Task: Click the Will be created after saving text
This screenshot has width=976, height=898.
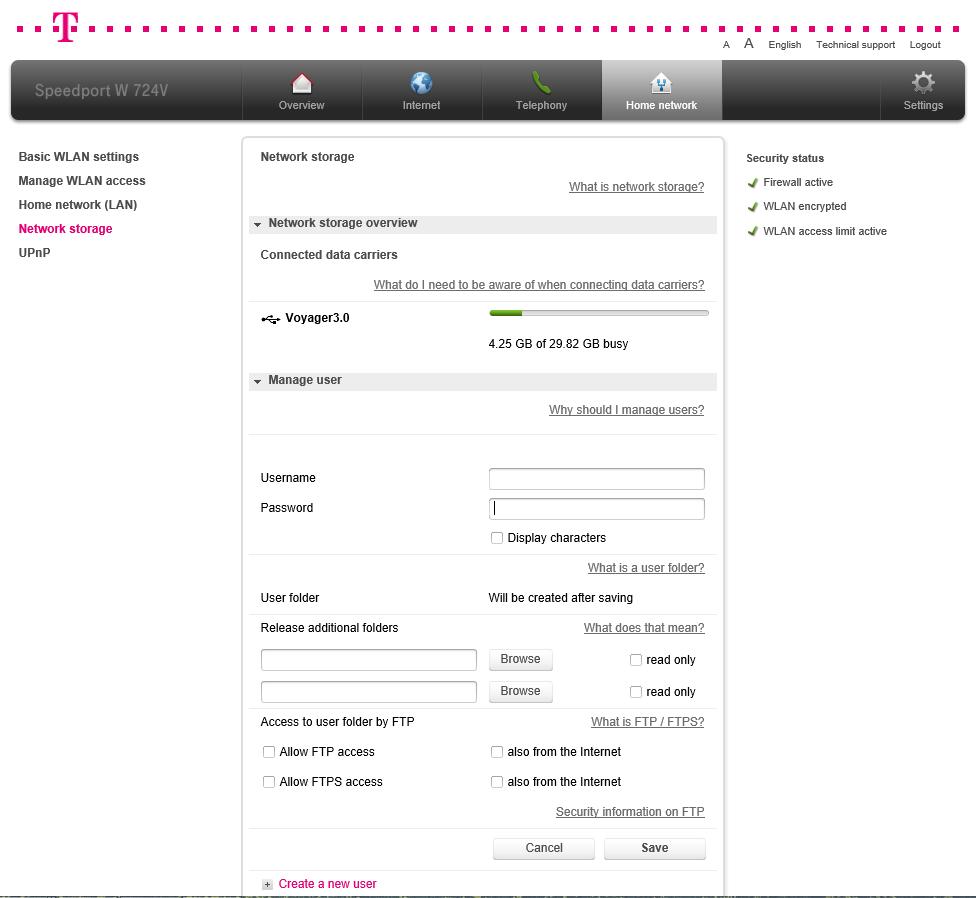Action: pos(560,598)
